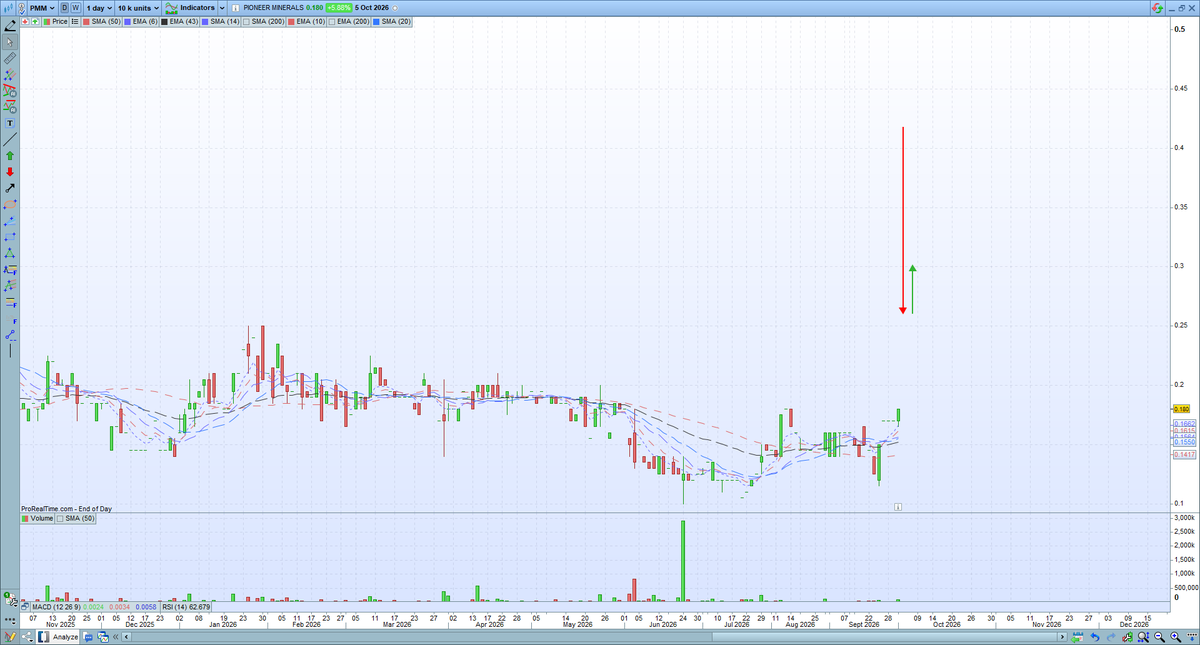
Task: Click the tall green volume bar in June
Action: tap(683, 559)
